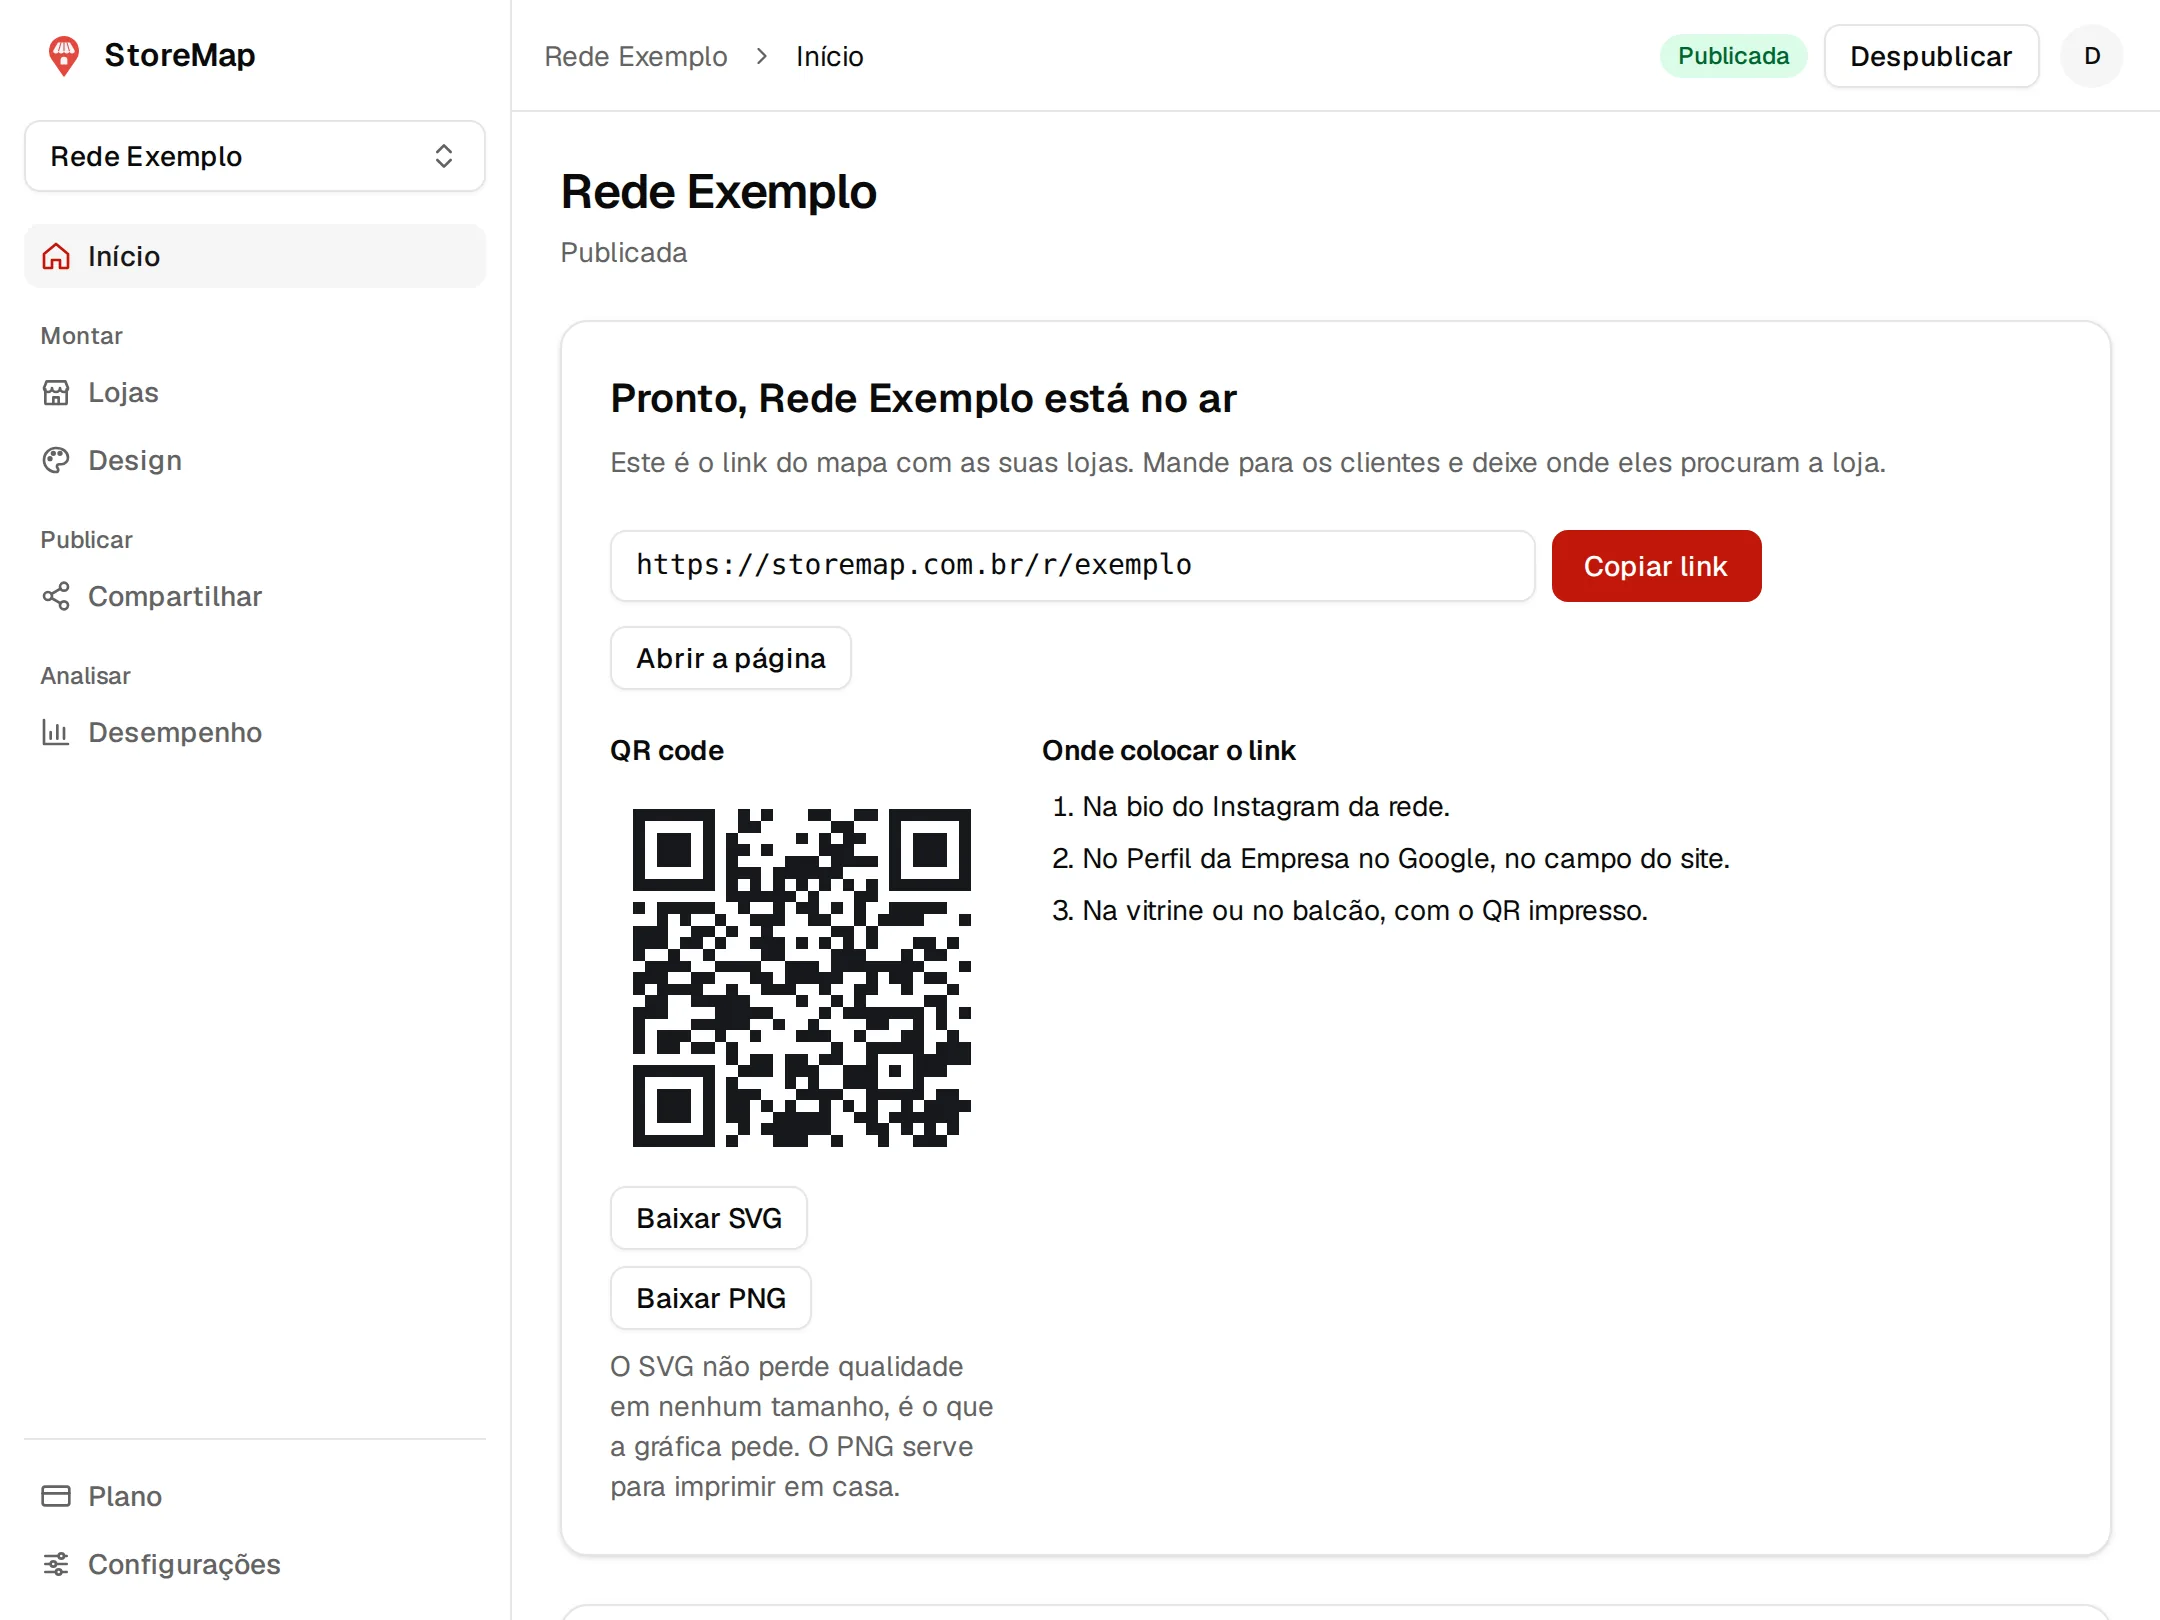Expand the Rede Exemplo network selector
The image size is (2160, 1620).
(255, 156)
